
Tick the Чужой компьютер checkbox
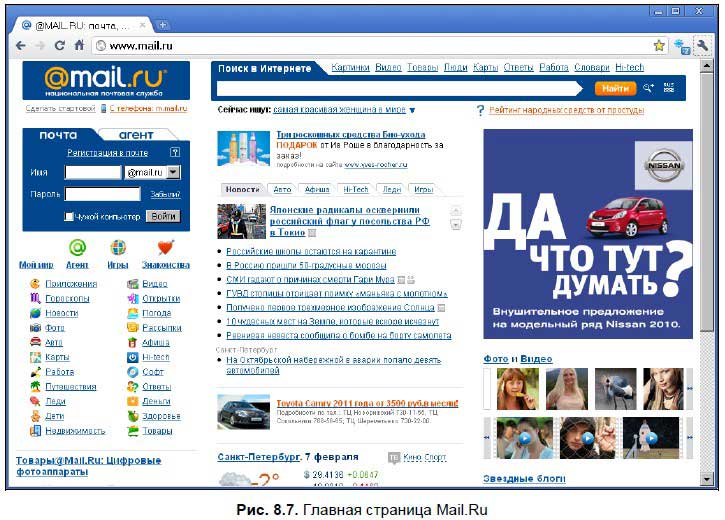[69, 216]
